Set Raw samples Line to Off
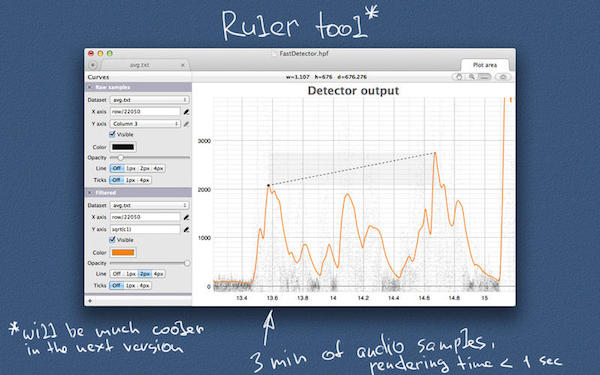600x375 pixels. coord(117,168)
